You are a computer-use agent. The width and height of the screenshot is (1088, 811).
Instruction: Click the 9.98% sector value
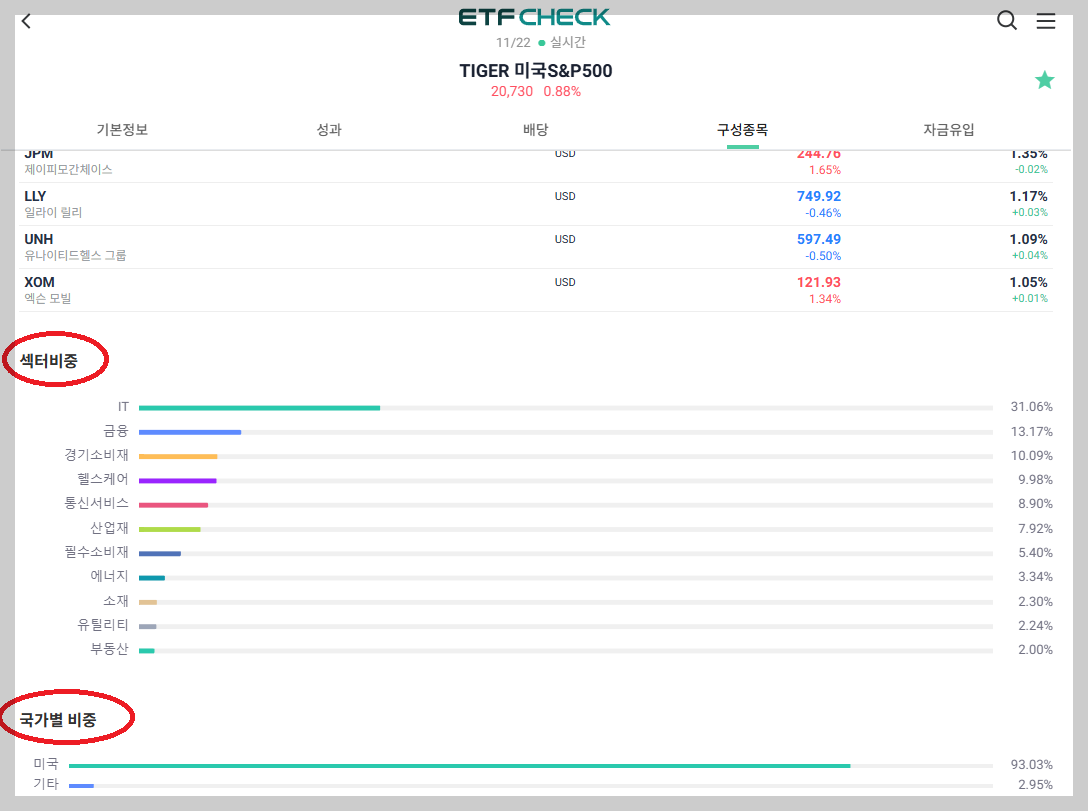coord(1035,479)
